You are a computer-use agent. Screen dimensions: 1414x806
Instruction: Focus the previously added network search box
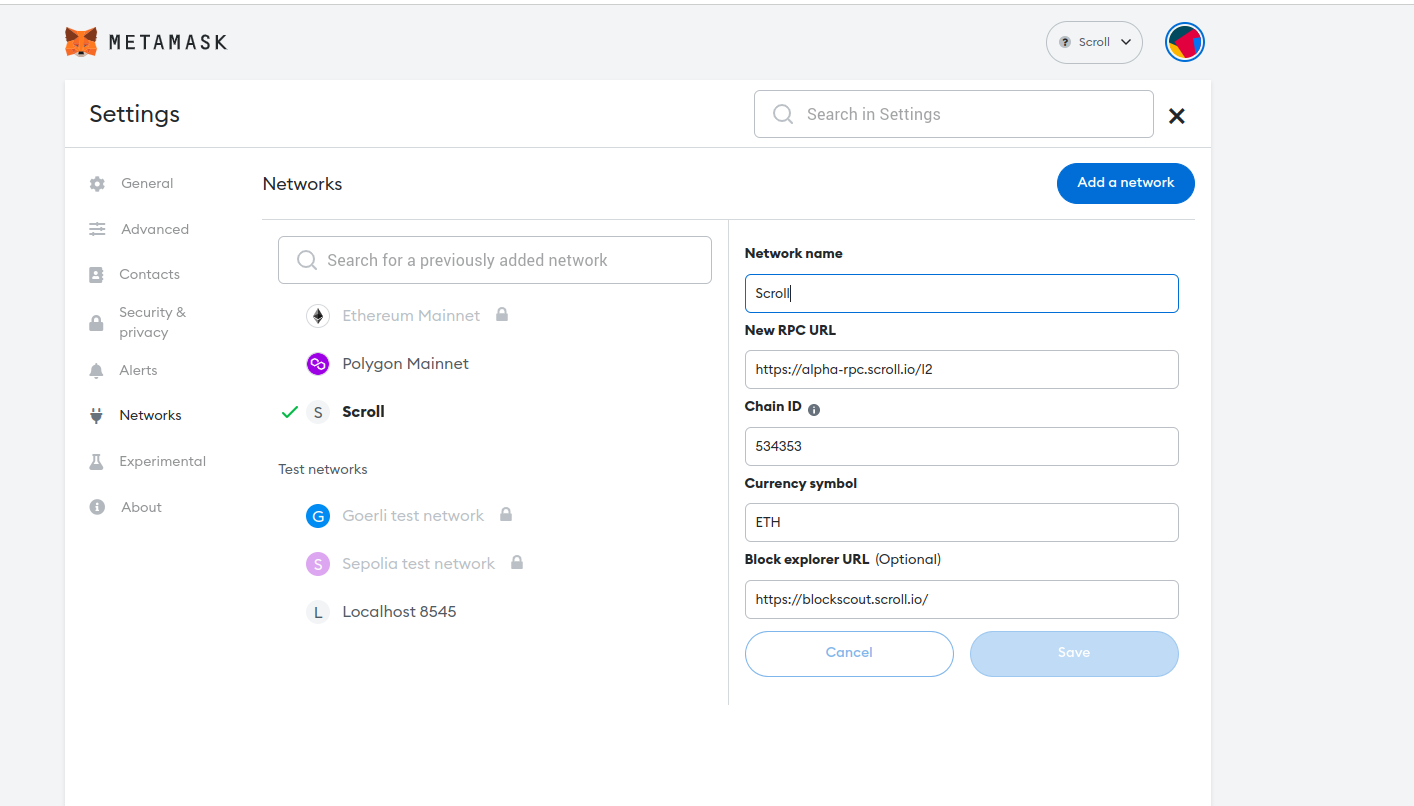495,260
